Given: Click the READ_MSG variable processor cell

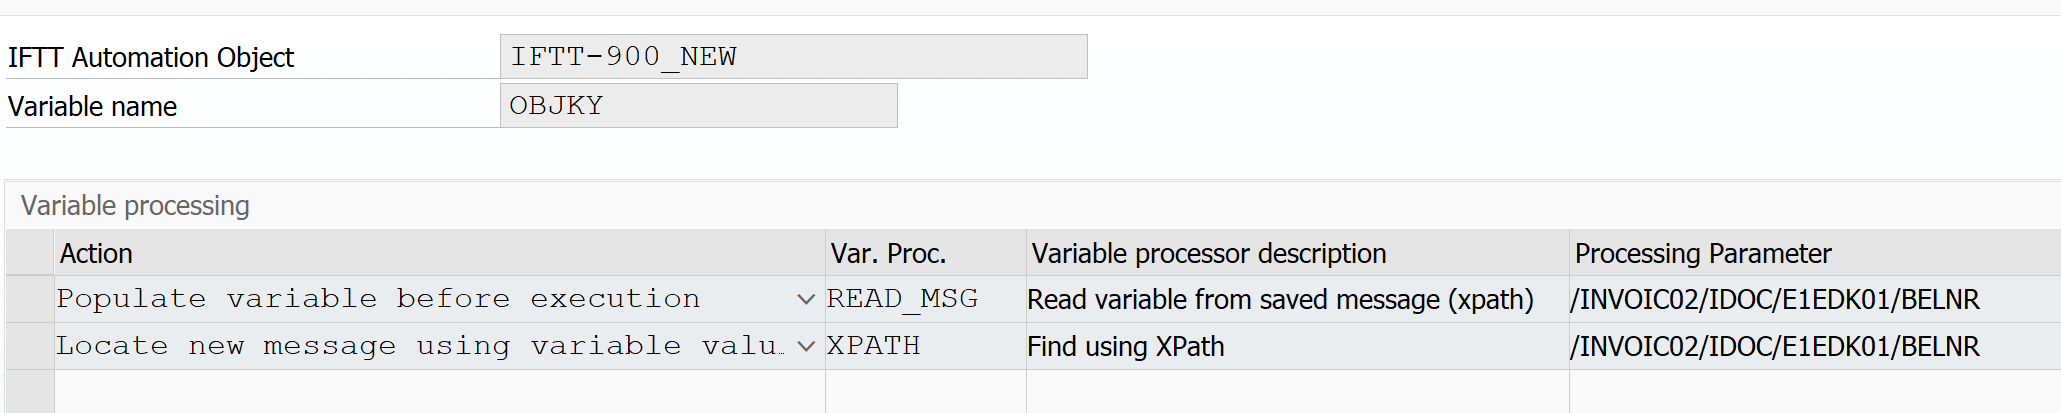Looking at the screenshot, I should click(925, 299).
